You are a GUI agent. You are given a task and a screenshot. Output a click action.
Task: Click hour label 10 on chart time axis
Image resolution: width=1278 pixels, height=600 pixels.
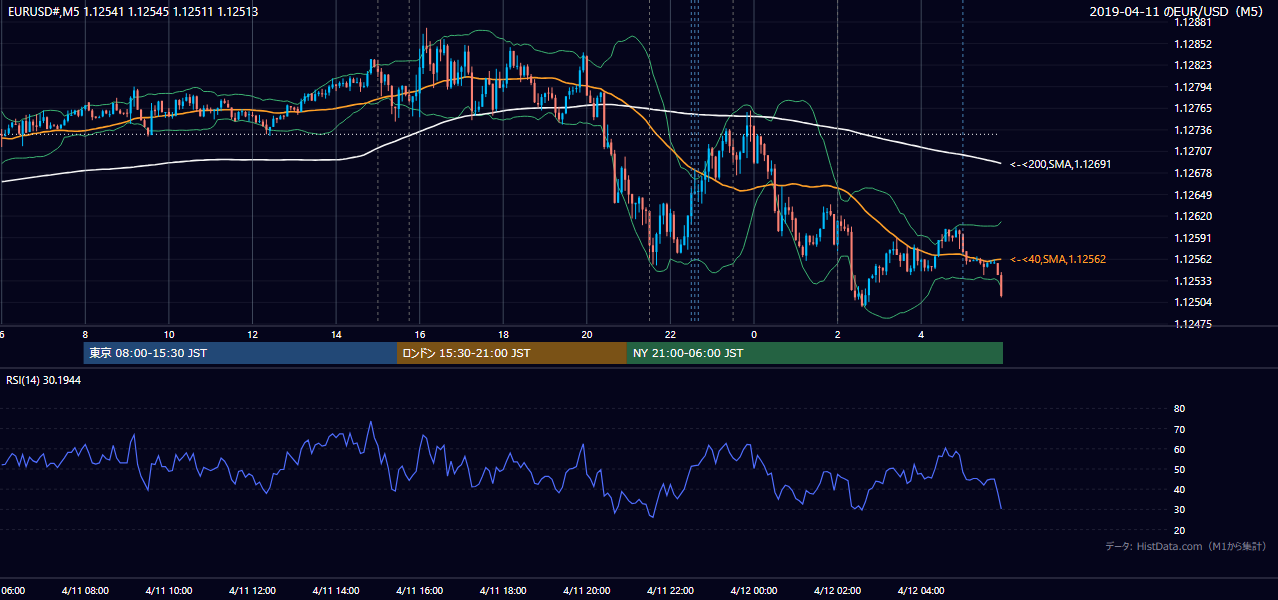click(169, 334)
